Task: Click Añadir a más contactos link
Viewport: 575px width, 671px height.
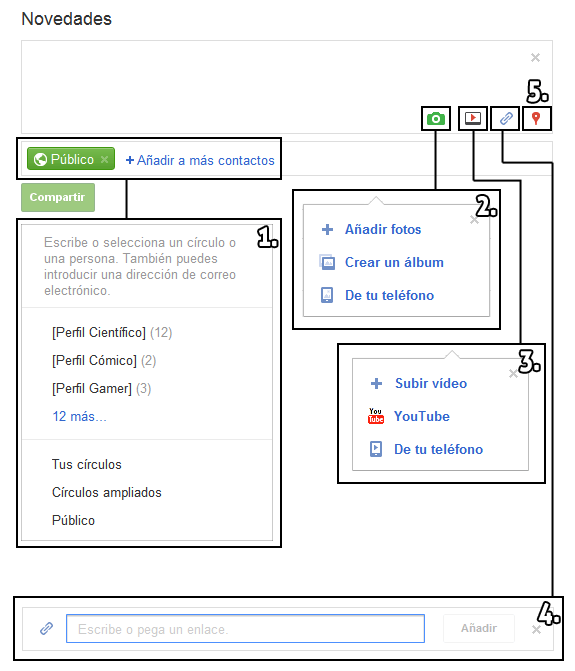Action: click(x=200, y=160)
